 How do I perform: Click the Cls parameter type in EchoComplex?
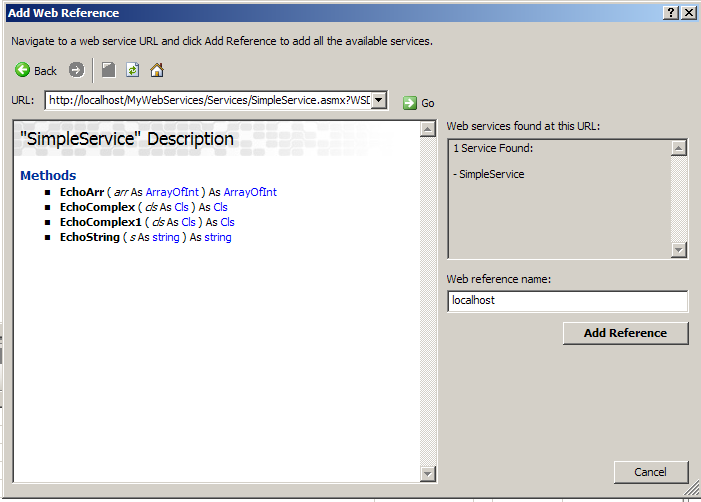click(182, 207)
